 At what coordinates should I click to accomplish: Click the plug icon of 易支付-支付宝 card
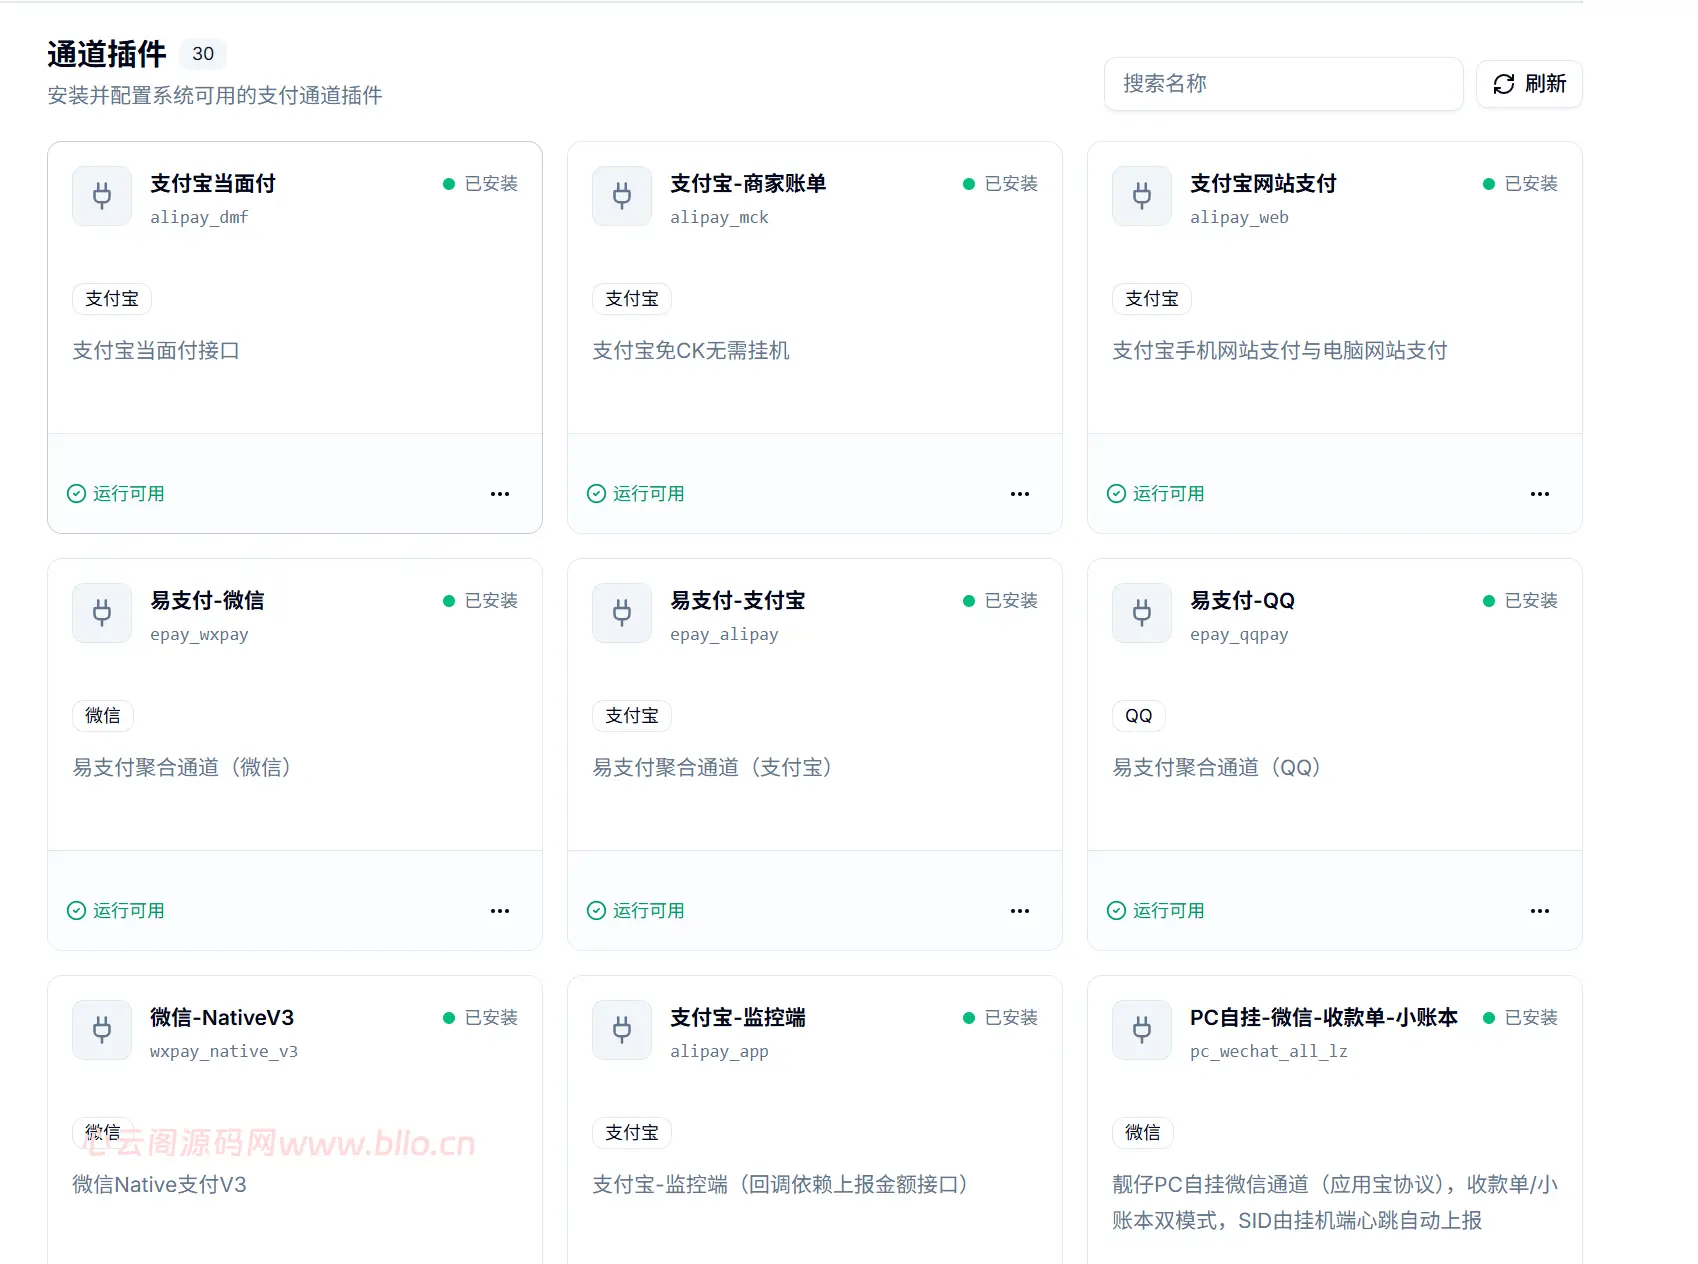click(x=622, y=612)
